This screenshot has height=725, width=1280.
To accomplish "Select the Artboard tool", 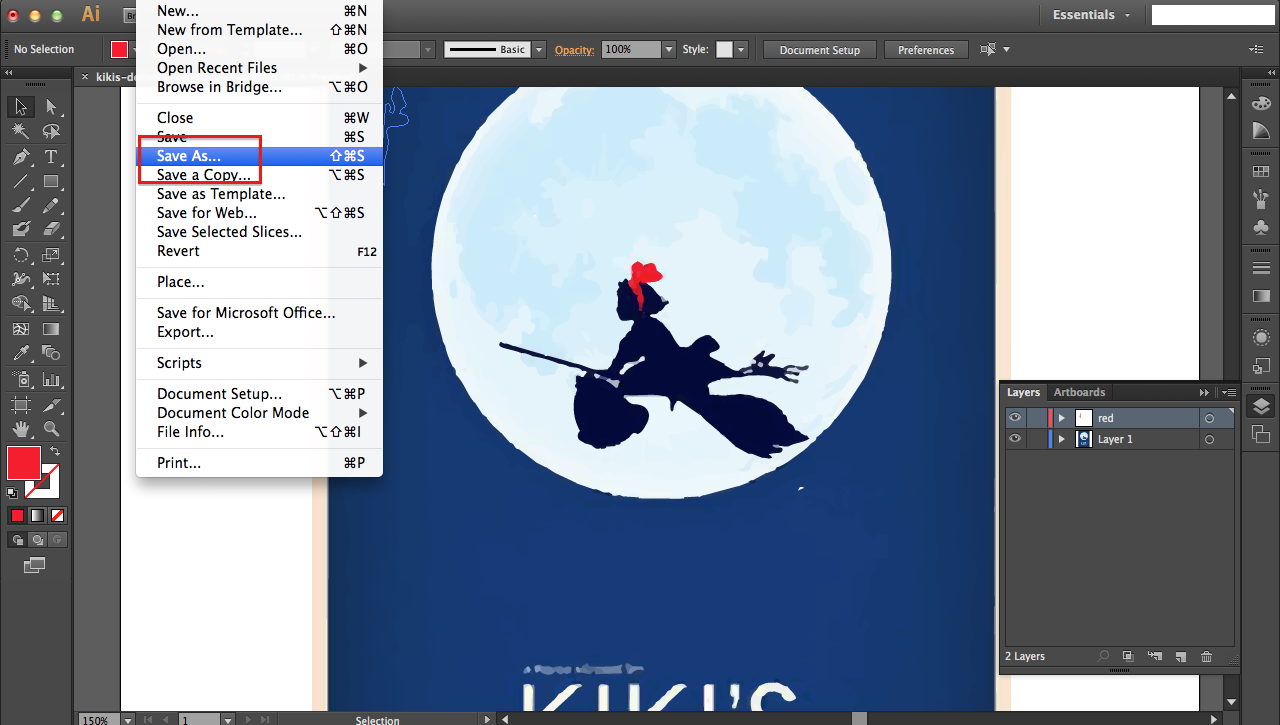I will [21, 404].
